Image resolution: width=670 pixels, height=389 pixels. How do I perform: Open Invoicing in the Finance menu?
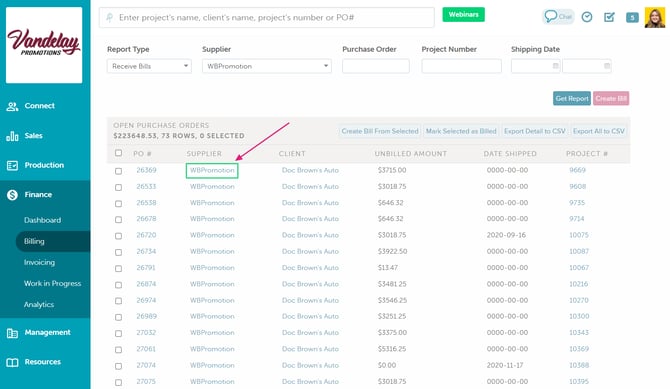pos(39,262)
